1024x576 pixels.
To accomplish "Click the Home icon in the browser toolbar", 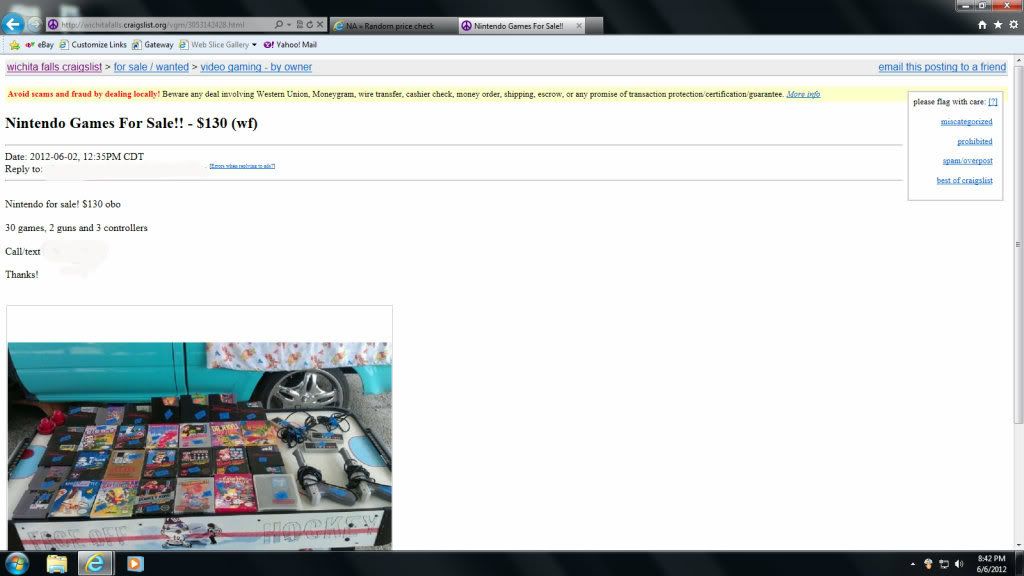I will 982,24.
